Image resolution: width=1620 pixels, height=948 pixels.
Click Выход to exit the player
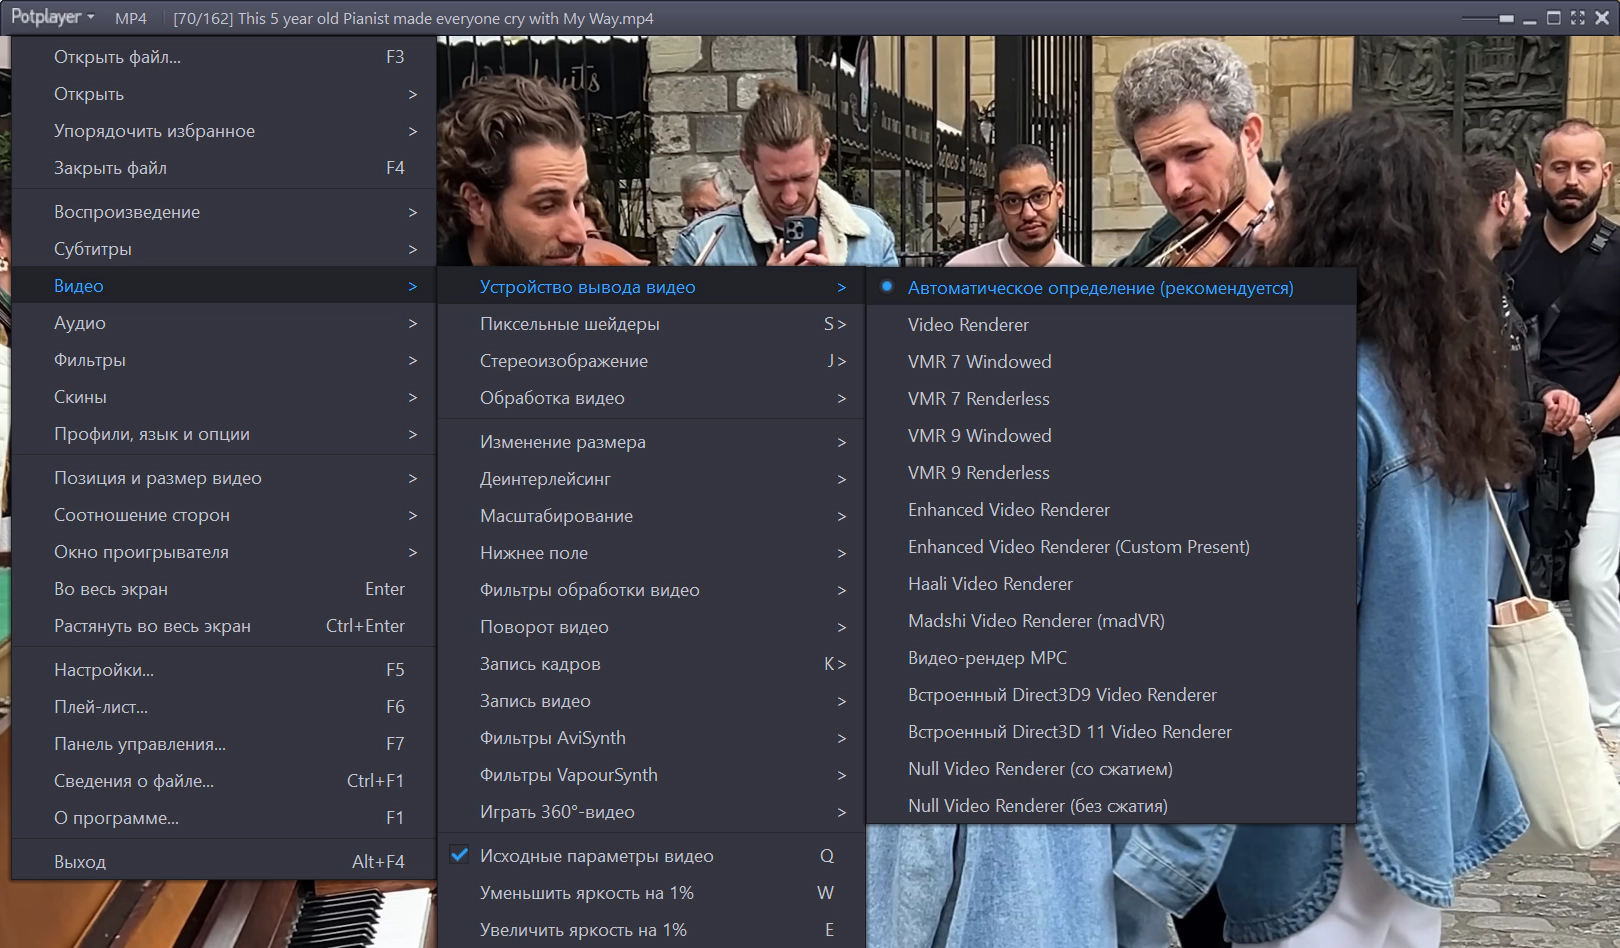[x=224, y=862]
